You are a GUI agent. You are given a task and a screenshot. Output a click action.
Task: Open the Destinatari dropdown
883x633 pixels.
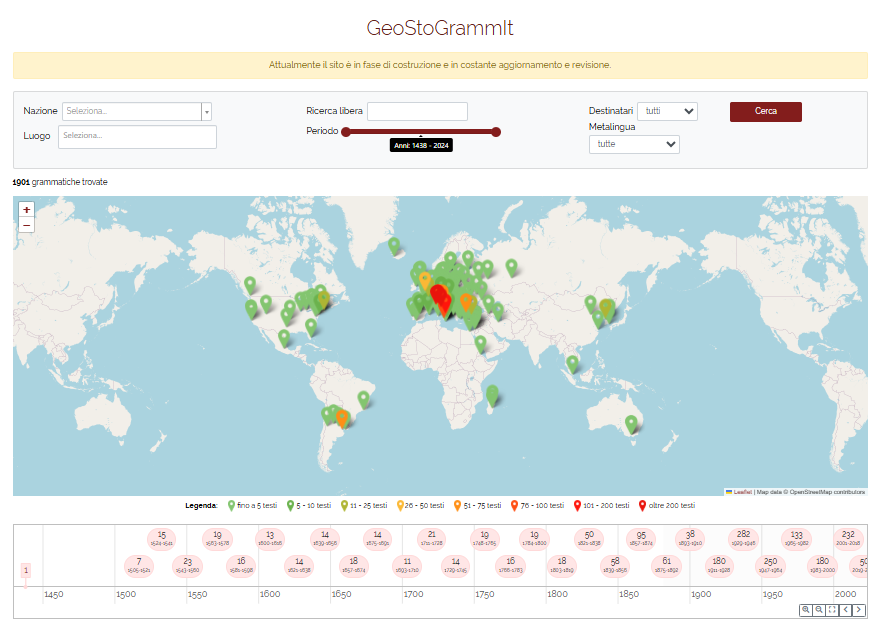(667, 112)
